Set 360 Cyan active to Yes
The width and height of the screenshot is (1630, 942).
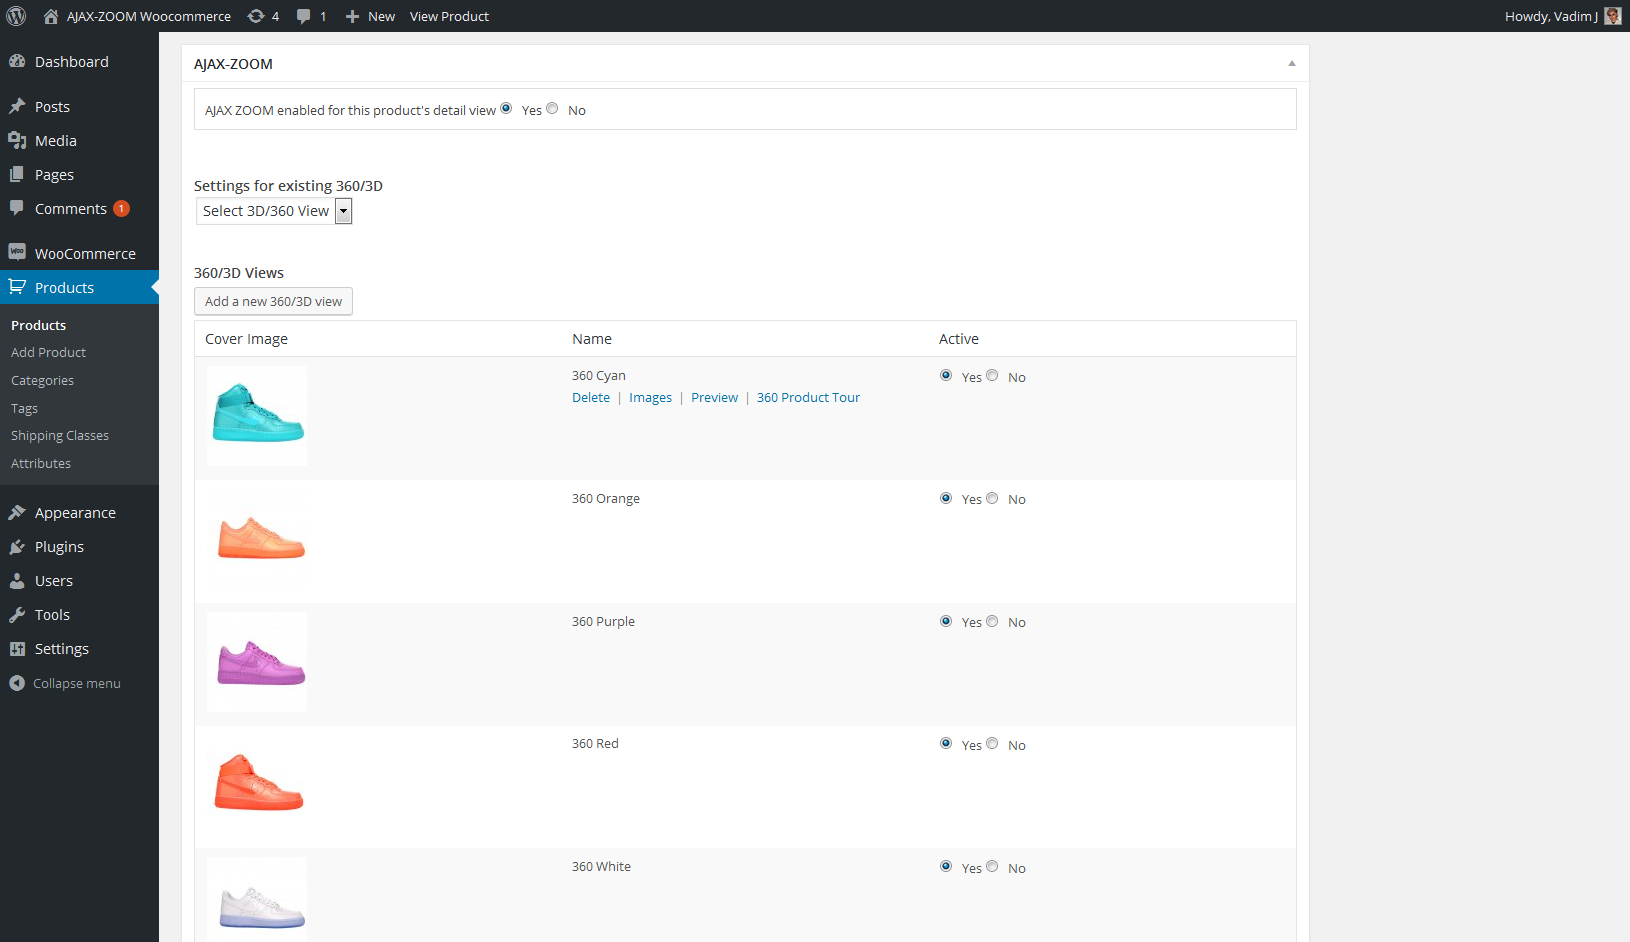pyautogui.click(x=946, y=375)
